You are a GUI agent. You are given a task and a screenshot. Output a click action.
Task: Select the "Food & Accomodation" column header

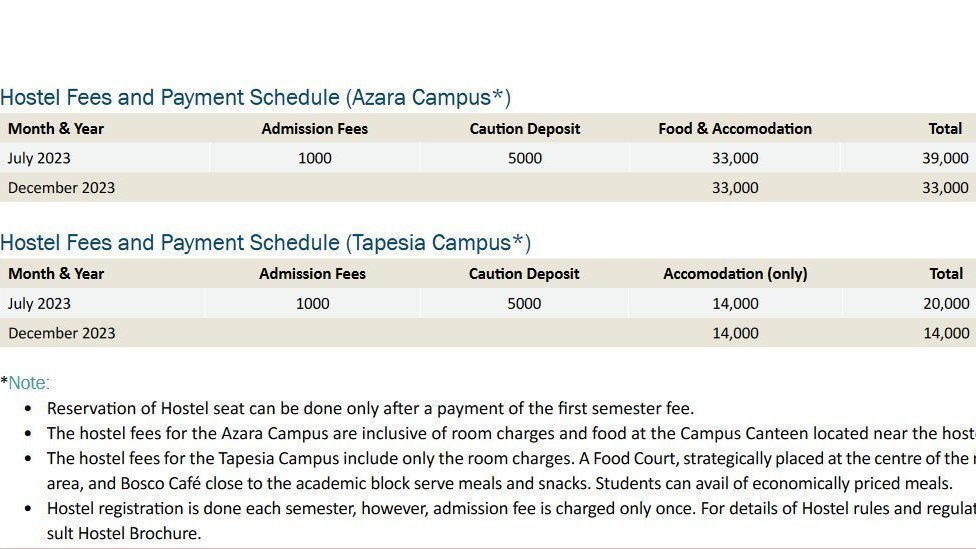click(x=735, y=128)
